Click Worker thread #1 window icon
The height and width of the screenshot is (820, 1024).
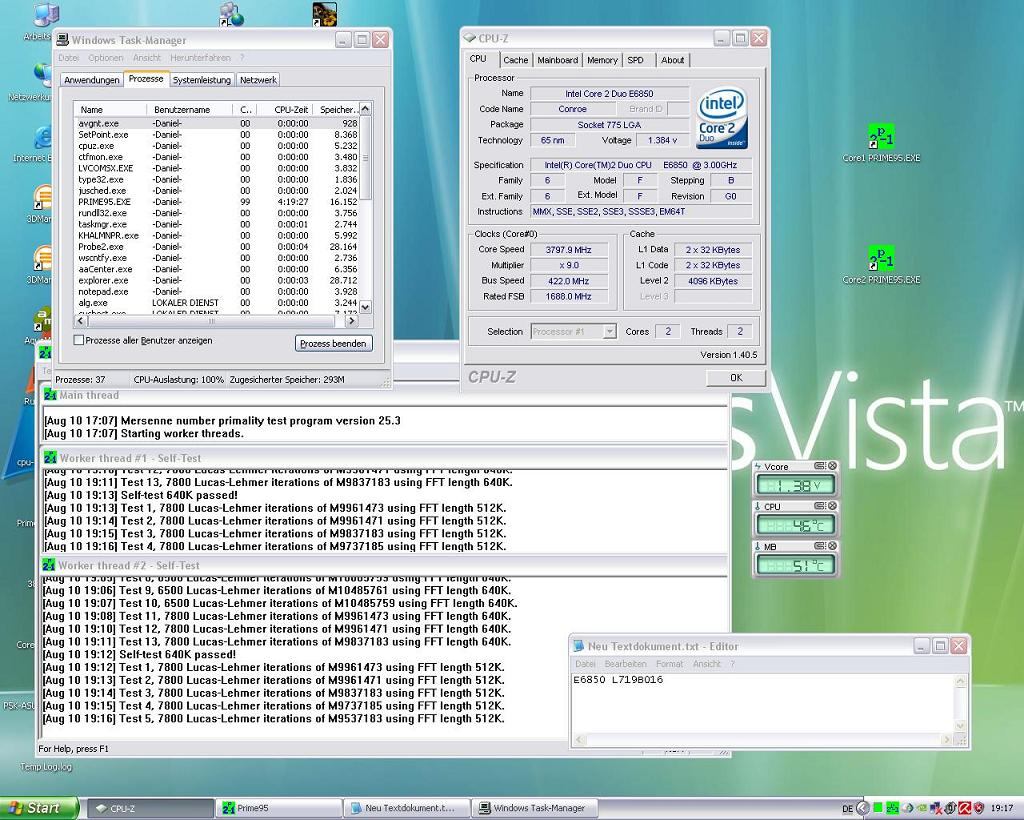point(50,458)
